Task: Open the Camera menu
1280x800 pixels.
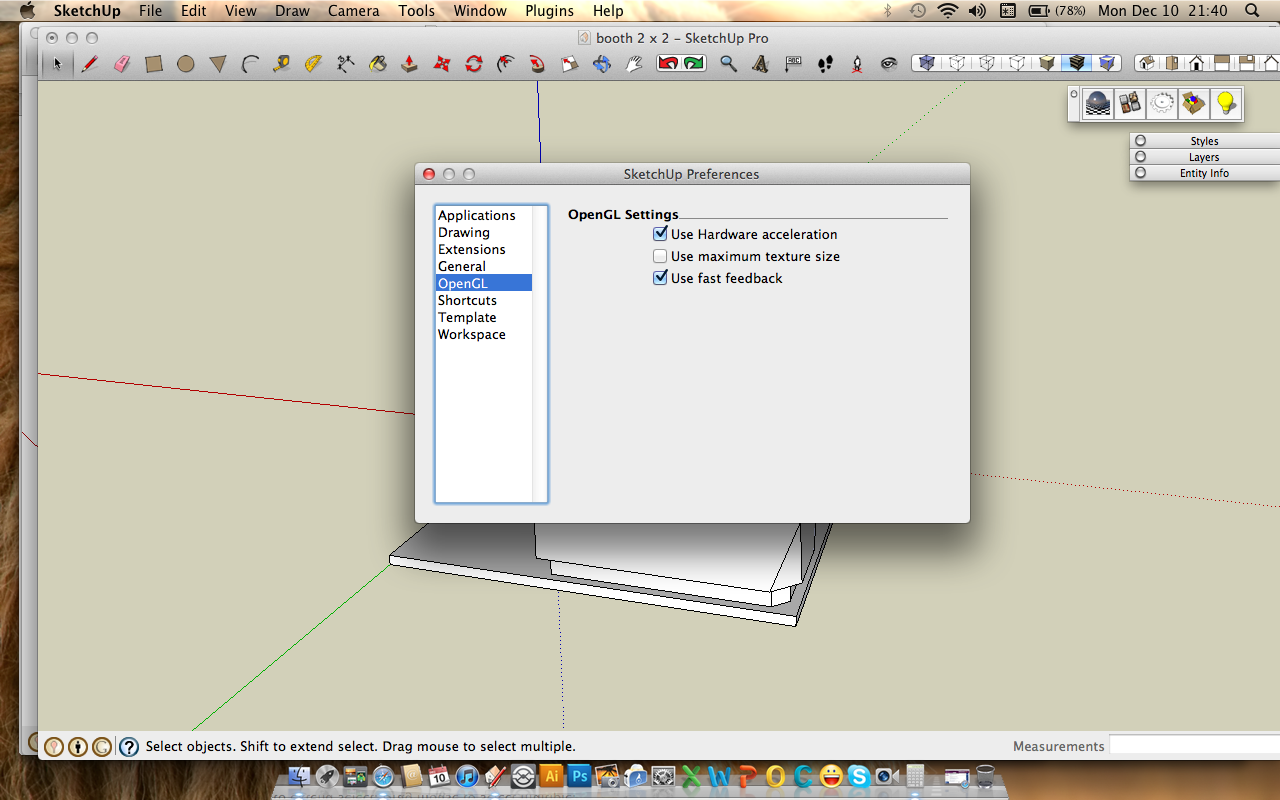Action: click(353, 11)
